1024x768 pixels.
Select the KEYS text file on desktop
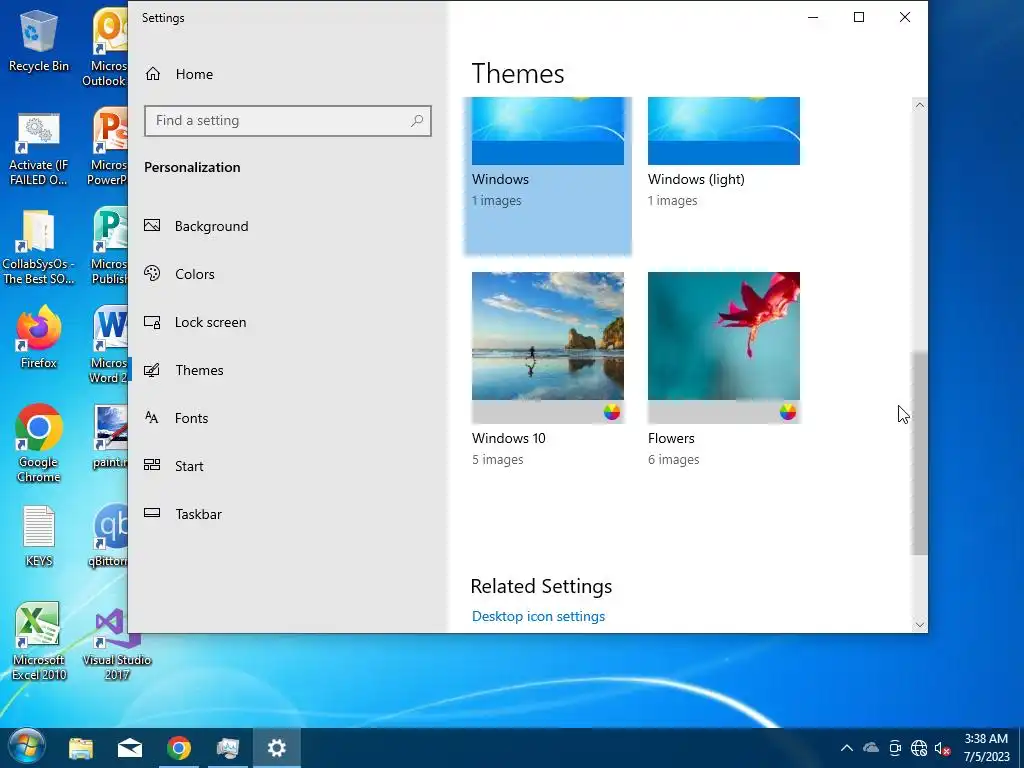(x=39, y=536)
